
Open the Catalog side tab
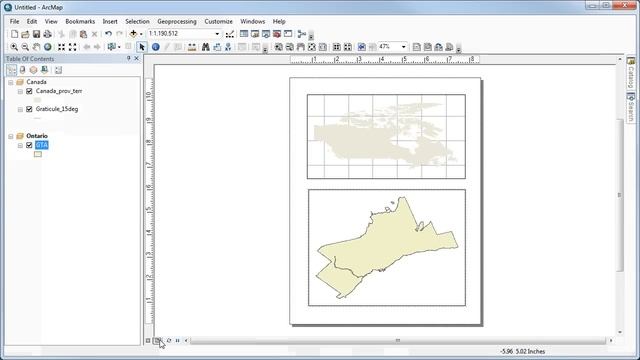pyautogui.click(x=631, y=73)
